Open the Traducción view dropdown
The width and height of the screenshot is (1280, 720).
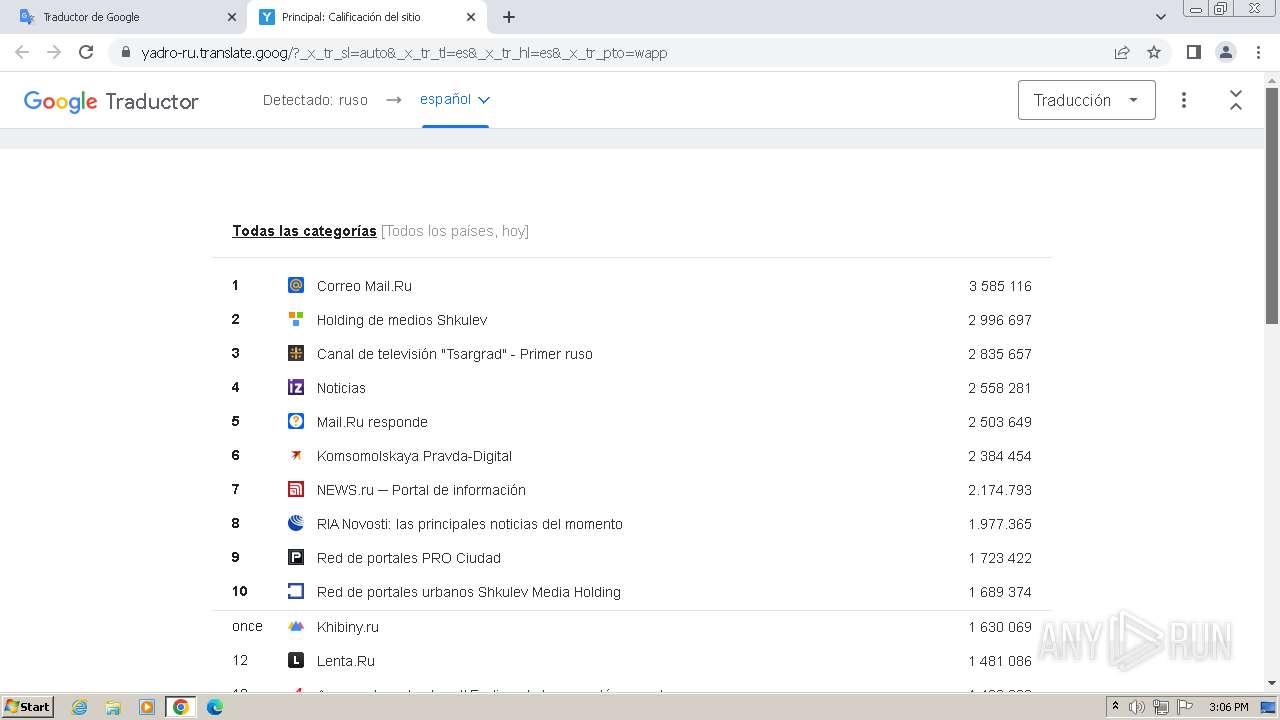pyautogui.click(x=1087, y=100)
